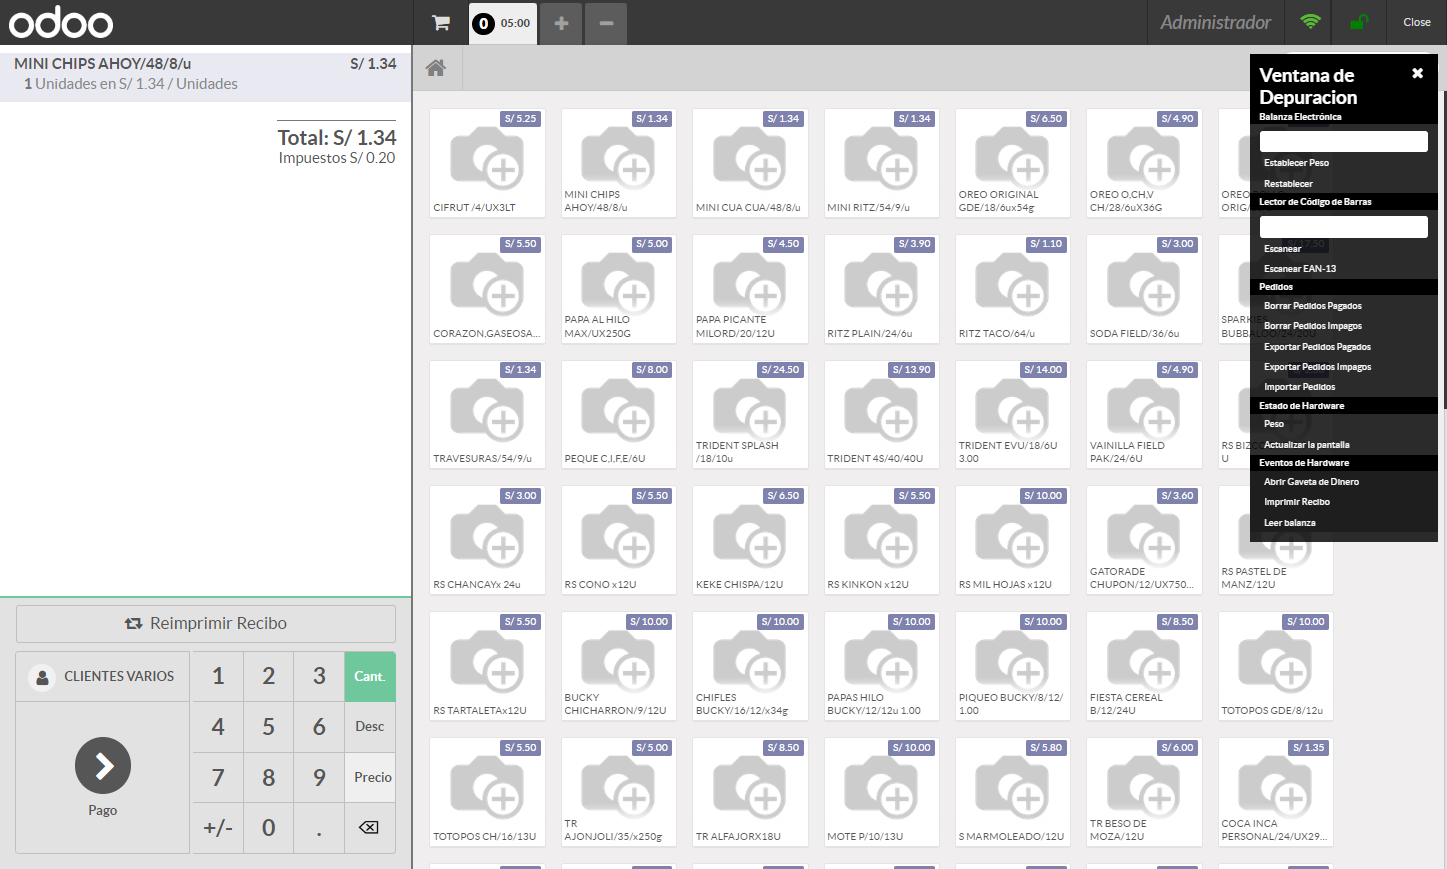This screenshot has width=1447, height=869.
Task: Add COCA INCA PERSONAL product tile
Action: tap(1275, 792)
